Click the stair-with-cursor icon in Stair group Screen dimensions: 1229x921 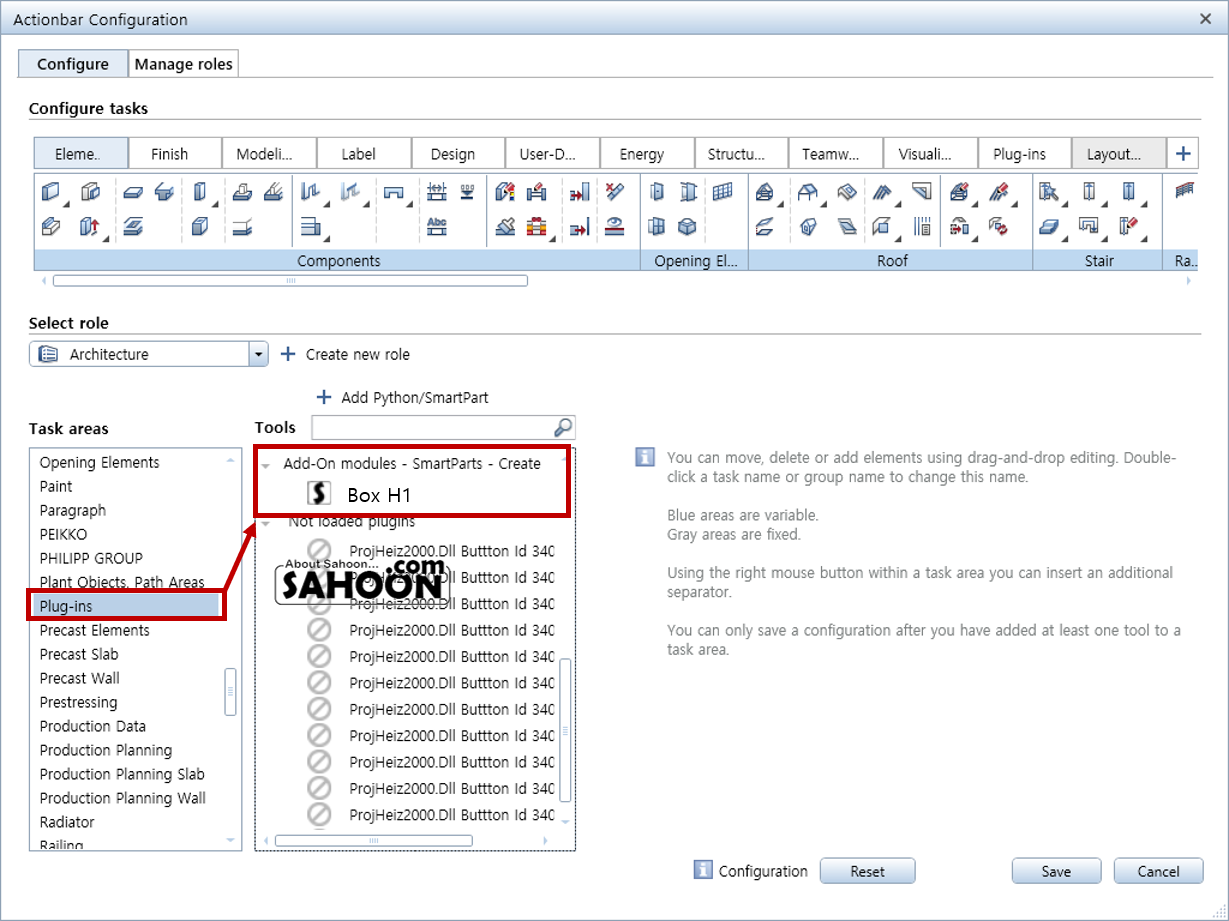click(x=1047, y=191)
